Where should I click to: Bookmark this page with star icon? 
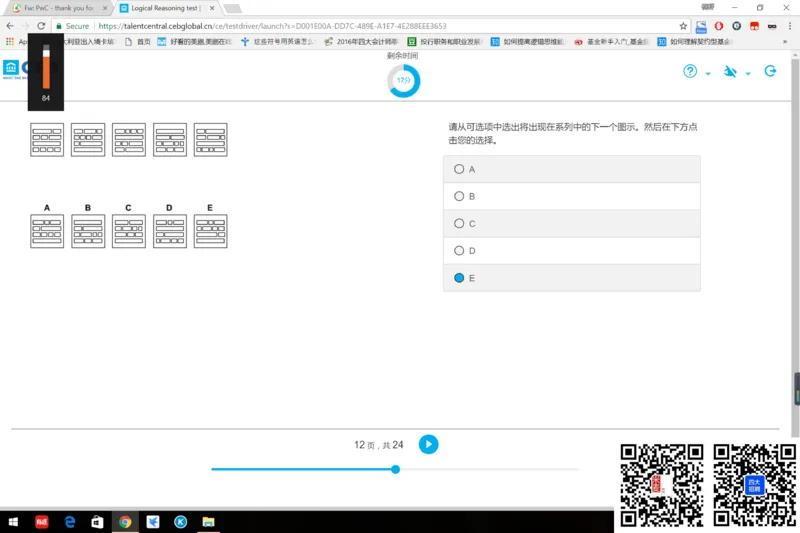click(683, 26)
